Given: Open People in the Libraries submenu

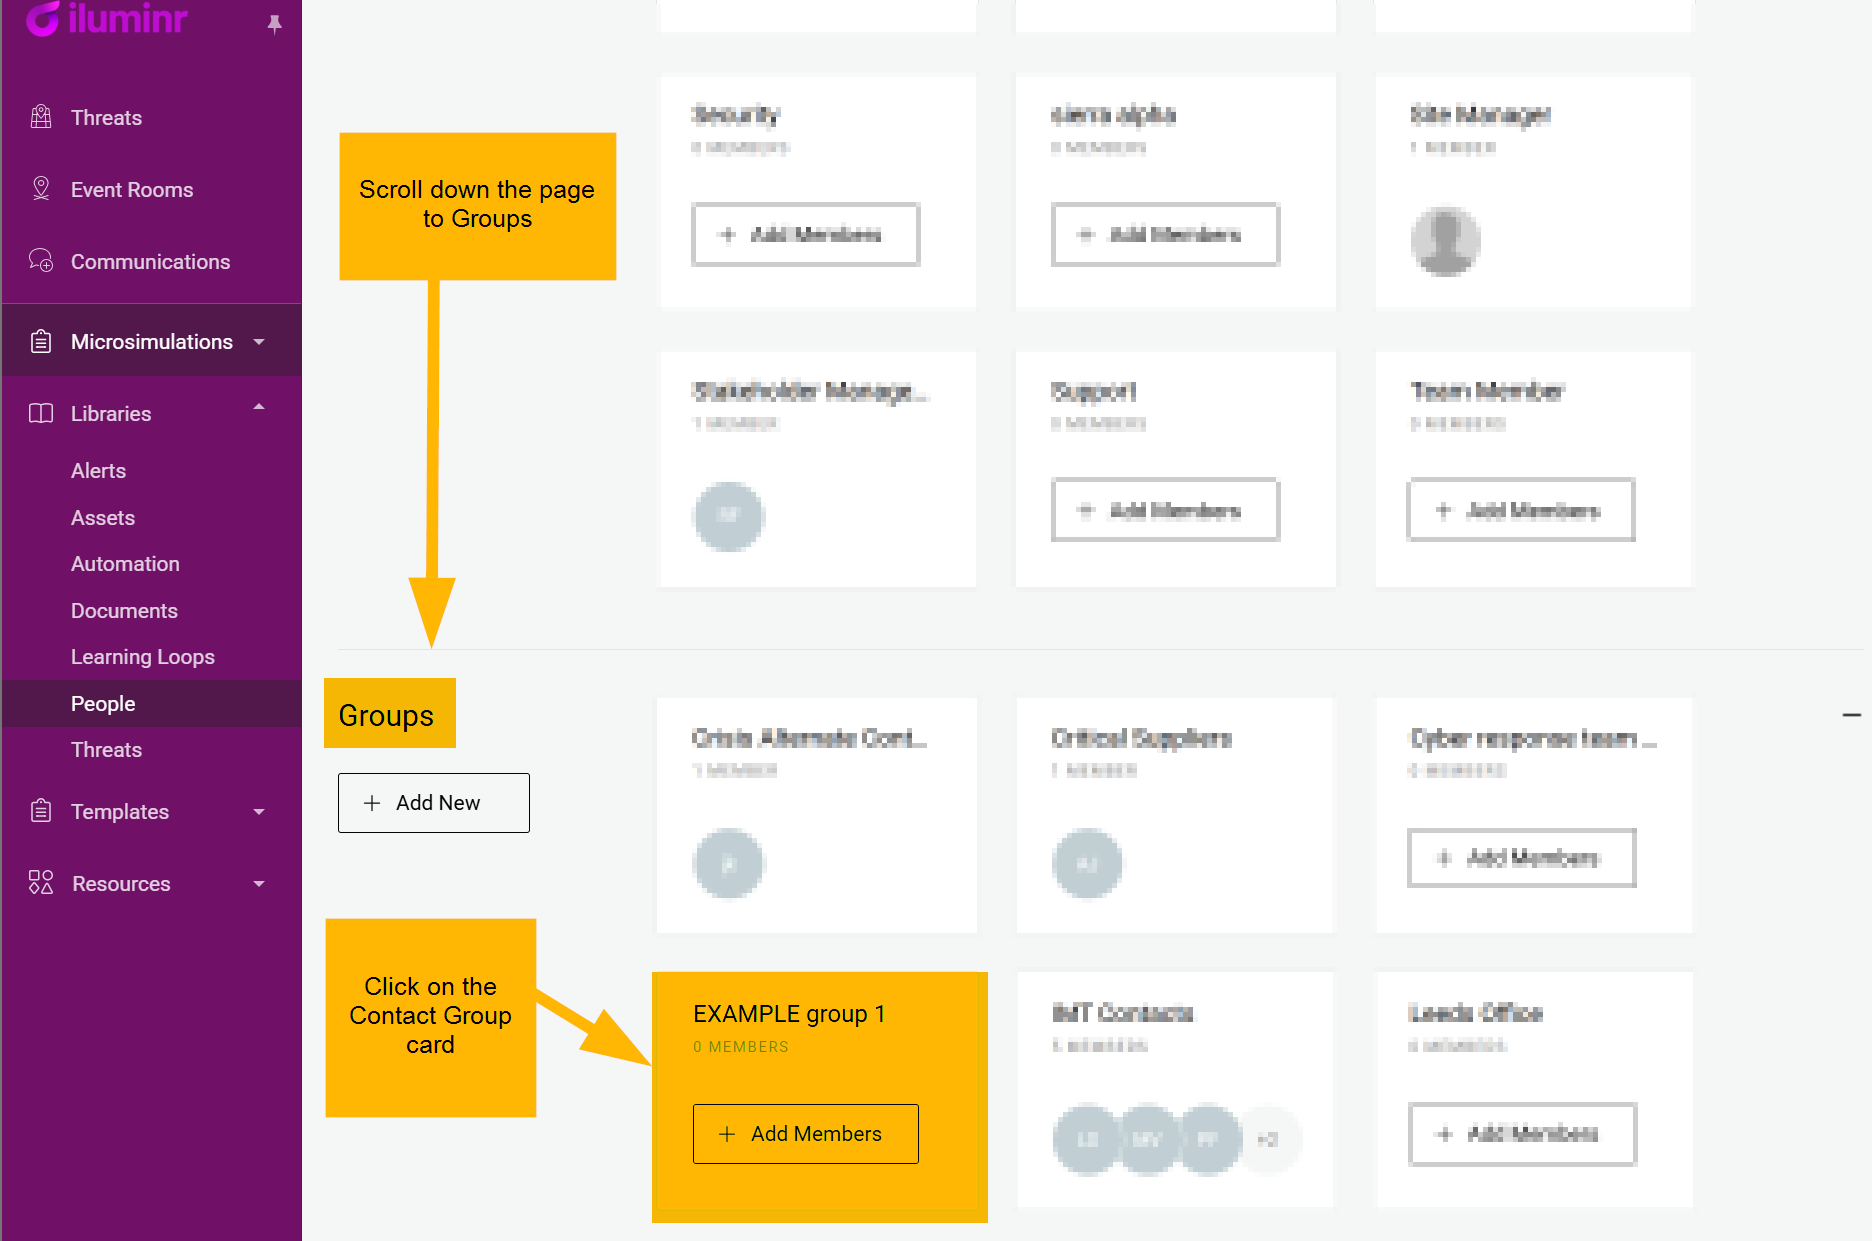Looking at the screenshot, I should point(103,703).
